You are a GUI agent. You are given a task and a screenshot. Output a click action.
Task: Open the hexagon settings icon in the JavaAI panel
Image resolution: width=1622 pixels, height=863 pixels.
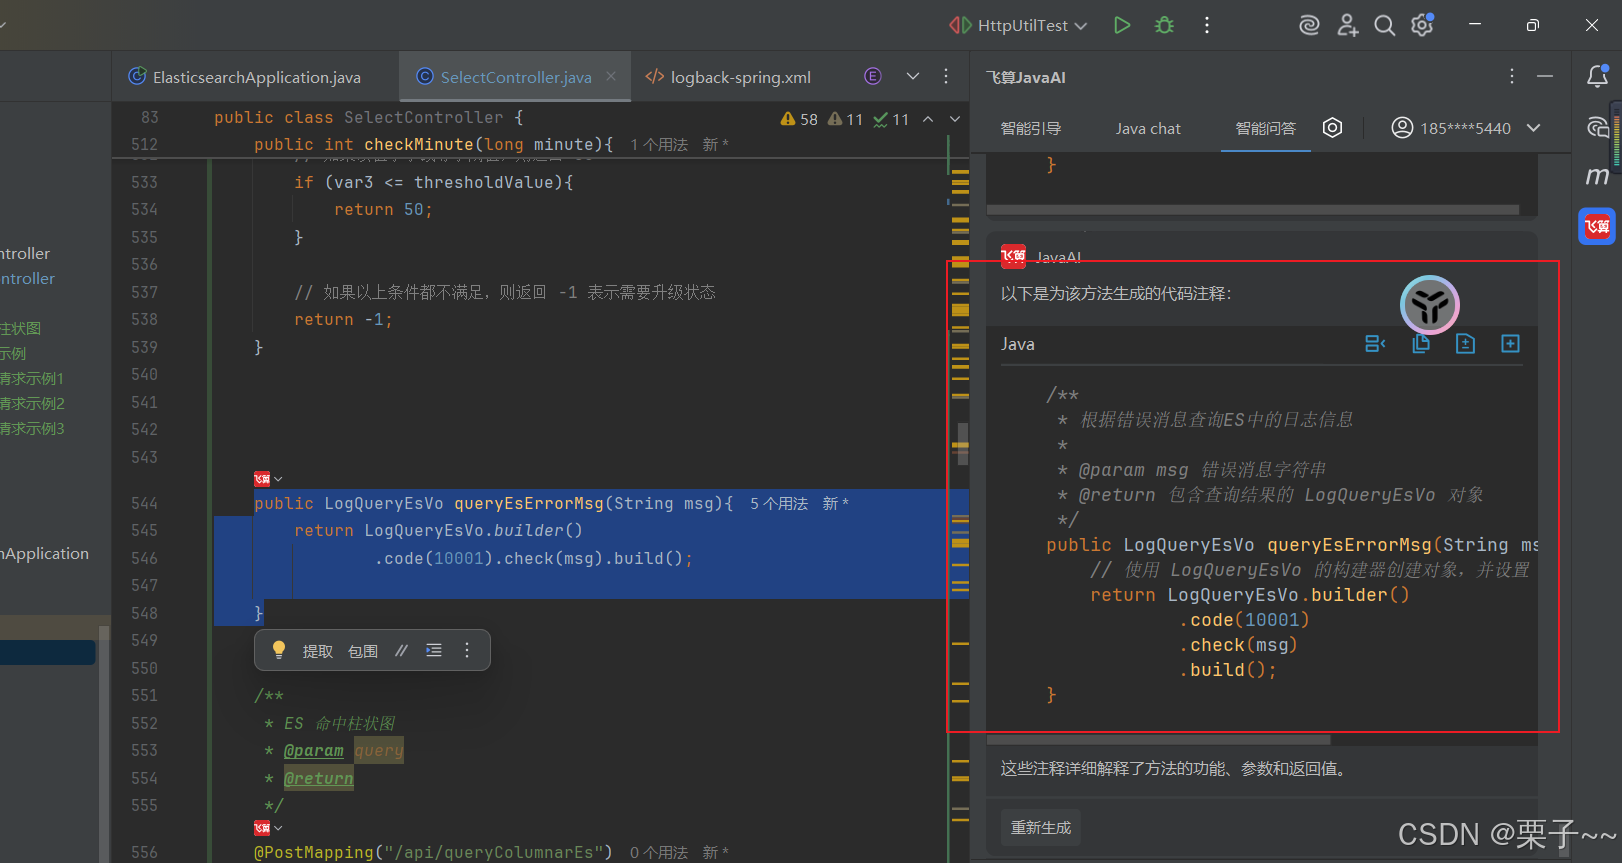point(1332,127)
